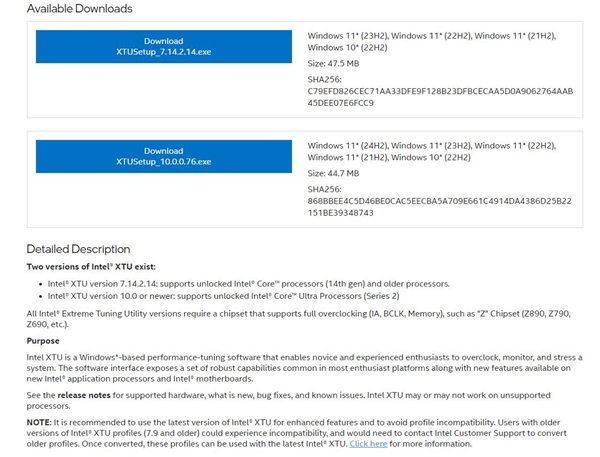The height and width of the screenshot is (457, 600).
Task: Download XTUSetup_7.14.2.14.exe installer
Action: pyautogui.click(x=164, y=46)
